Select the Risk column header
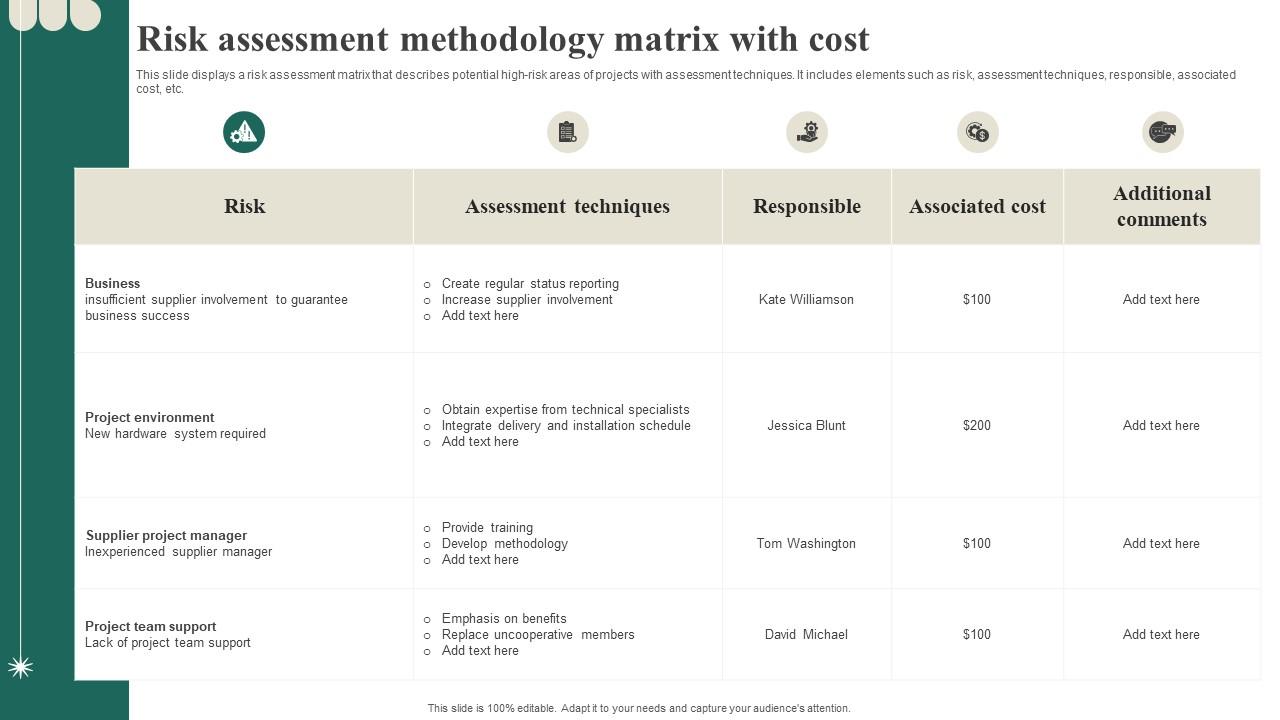Image resolution: width=1280 pixels, height=720 pixels. point(244,206)
